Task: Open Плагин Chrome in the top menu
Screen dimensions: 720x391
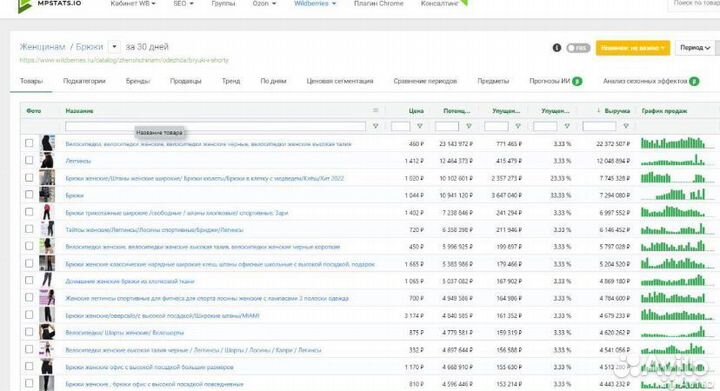Action: click(x=378, y=4)
